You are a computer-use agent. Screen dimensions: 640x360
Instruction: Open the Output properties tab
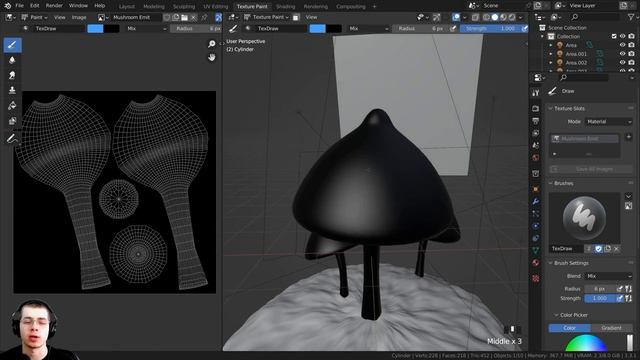point(536,121)
